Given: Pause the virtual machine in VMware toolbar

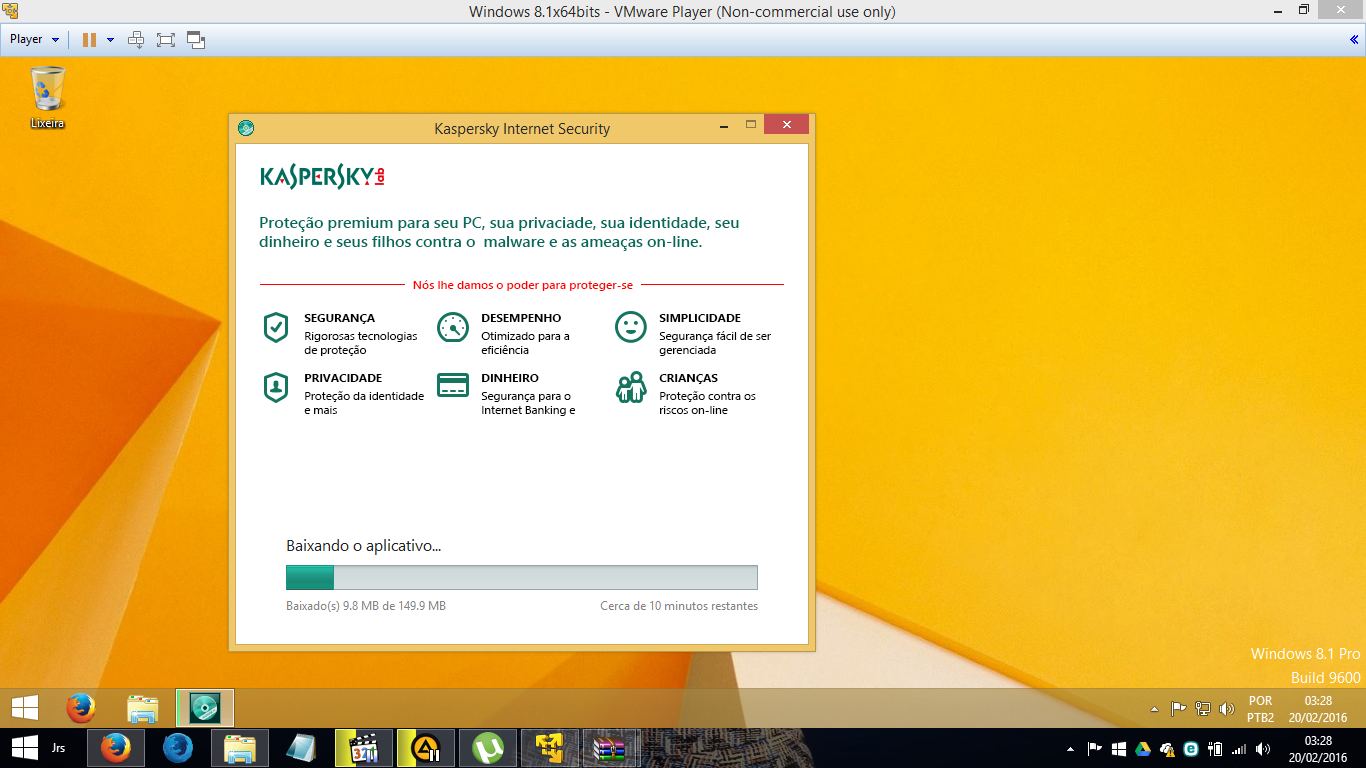Looking at the screenshot, I should coord(89,40).
